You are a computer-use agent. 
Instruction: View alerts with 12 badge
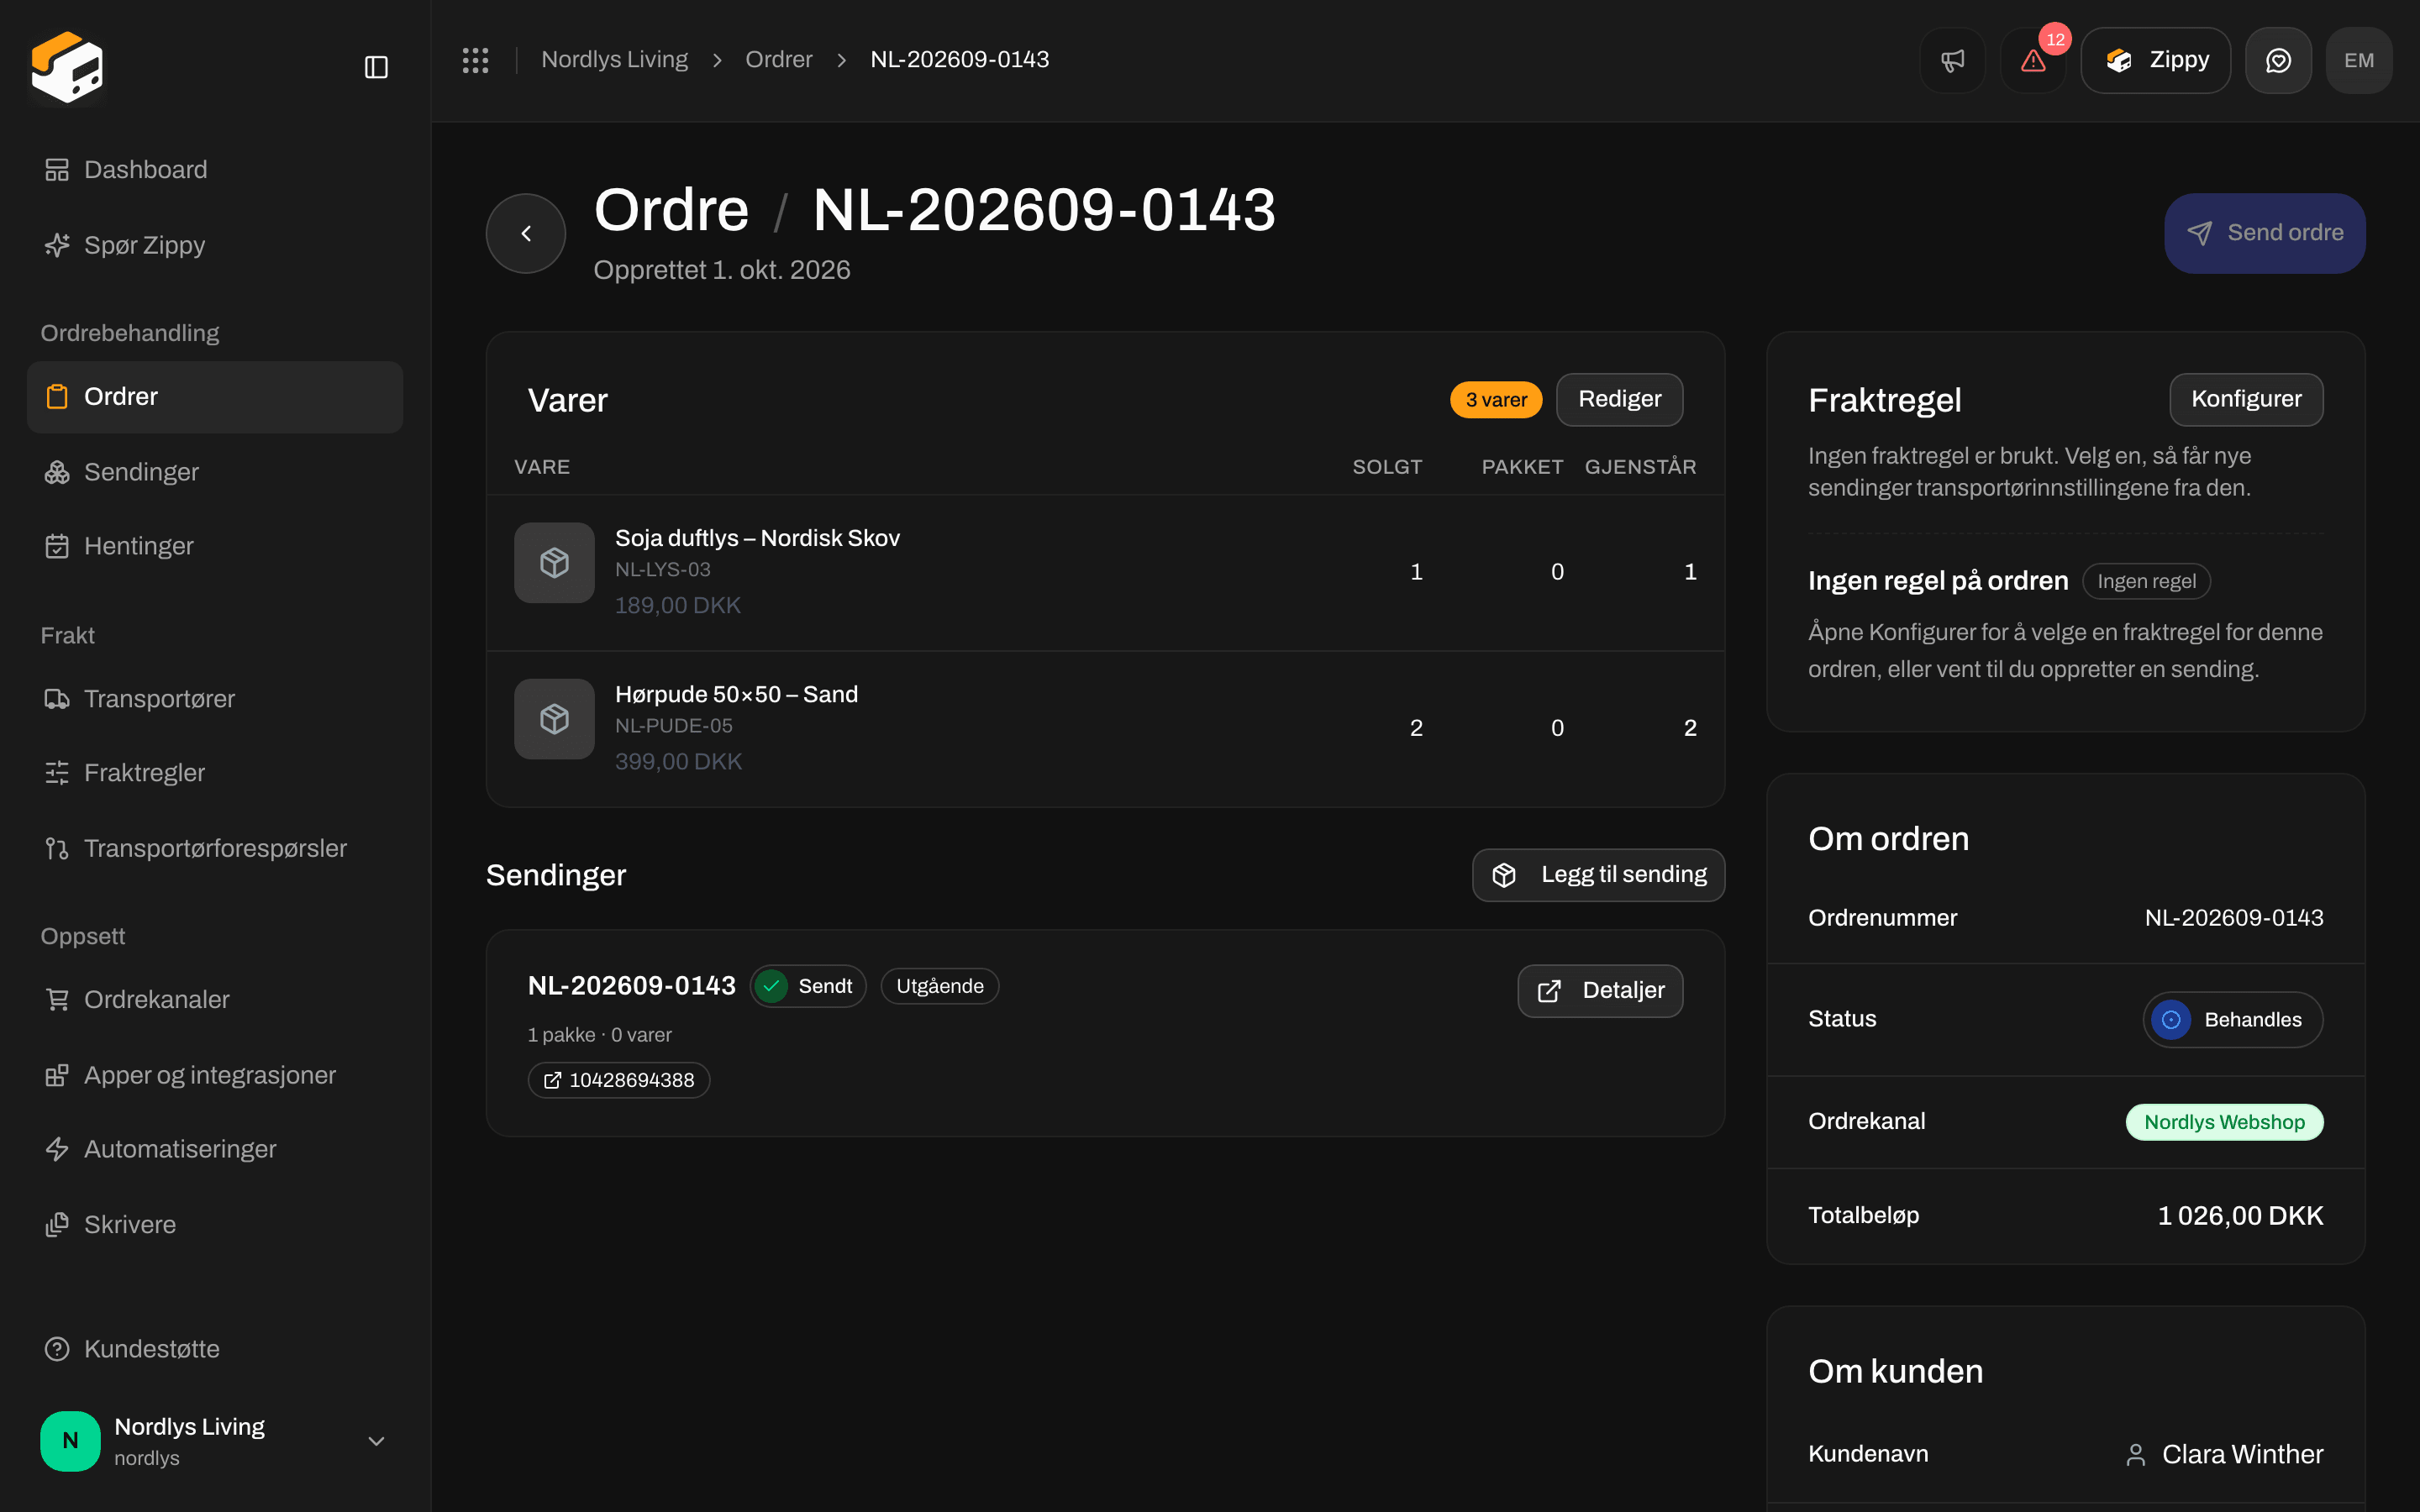coord(2033,60)
